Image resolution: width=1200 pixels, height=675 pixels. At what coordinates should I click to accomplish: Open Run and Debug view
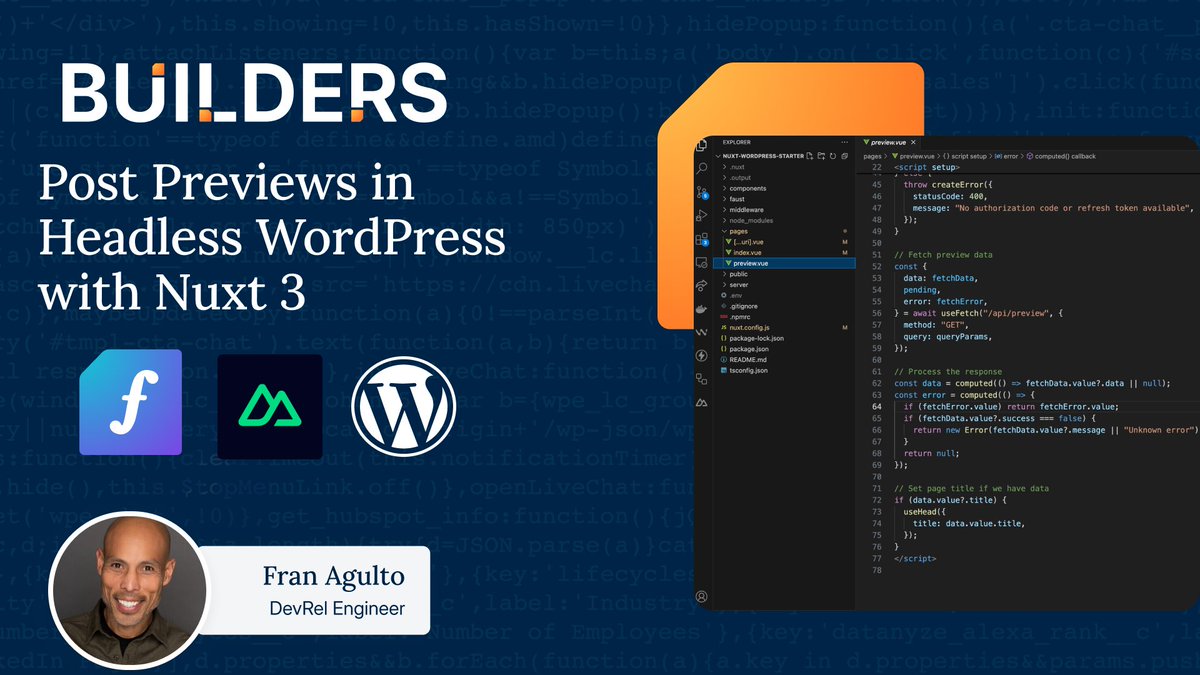click(x=701, y=215)
